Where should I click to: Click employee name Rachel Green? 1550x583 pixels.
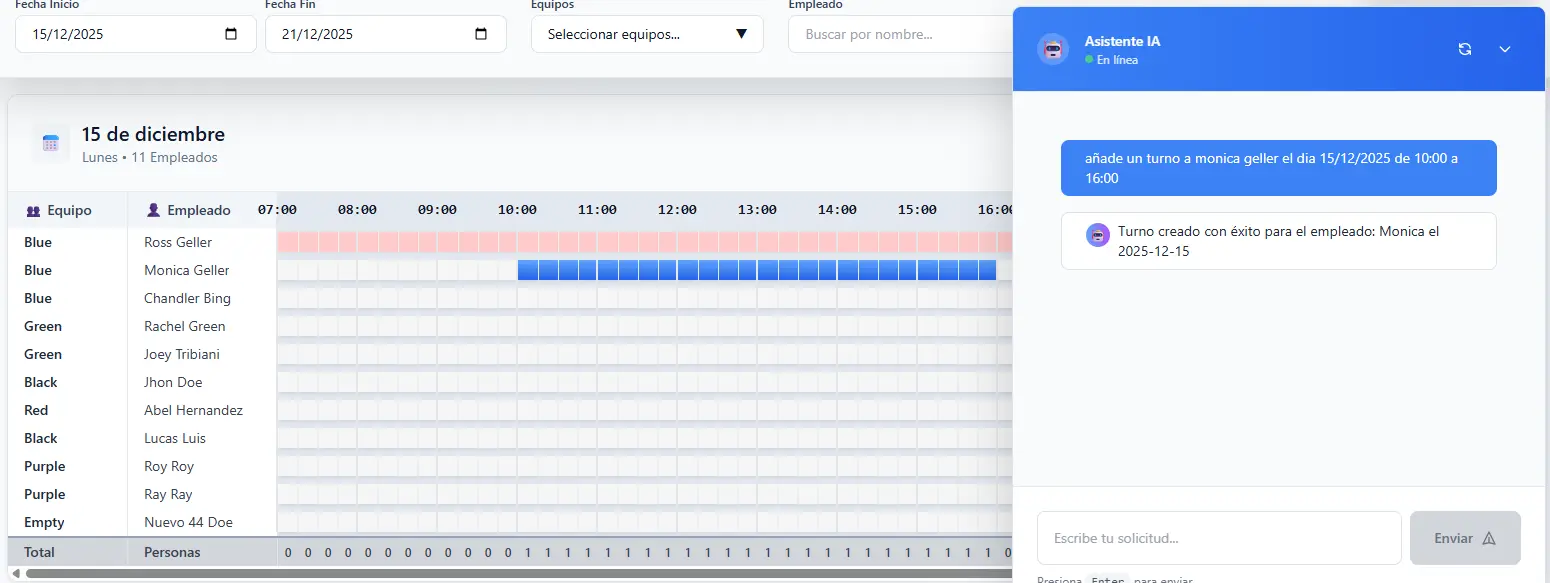185,326
